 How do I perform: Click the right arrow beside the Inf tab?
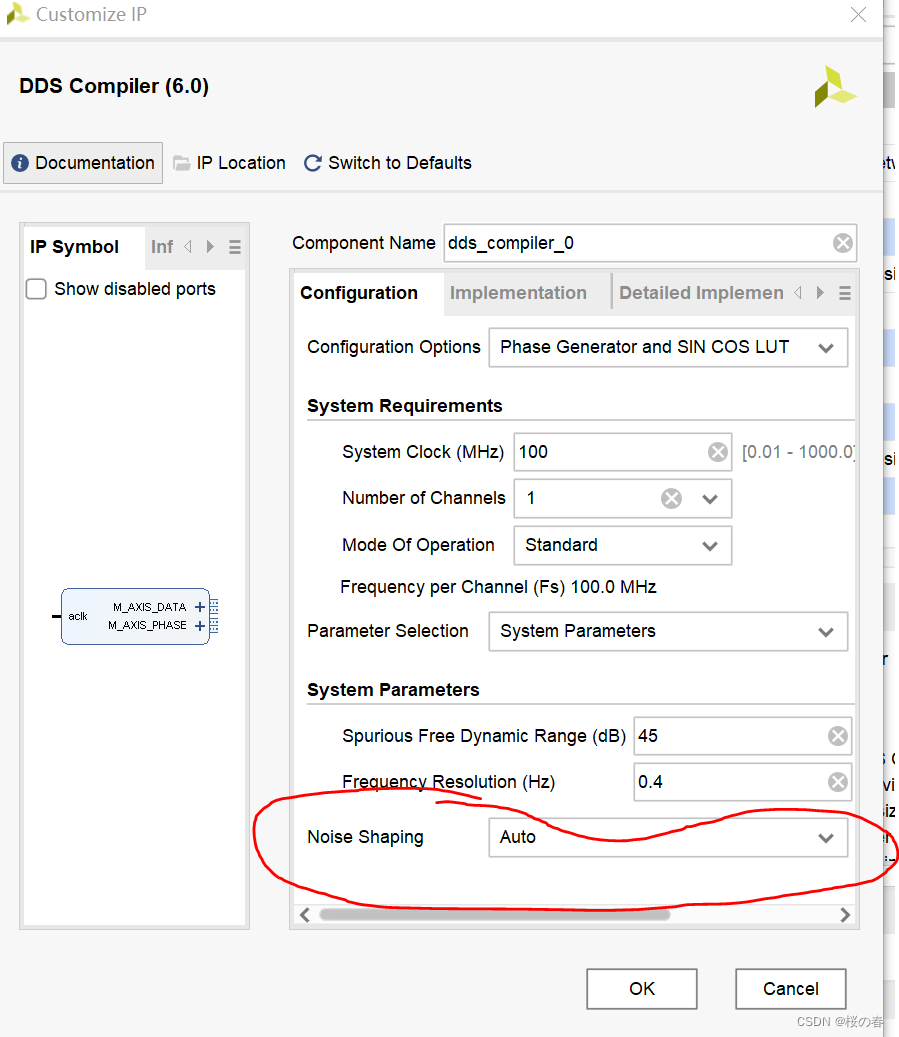[210, 247]
